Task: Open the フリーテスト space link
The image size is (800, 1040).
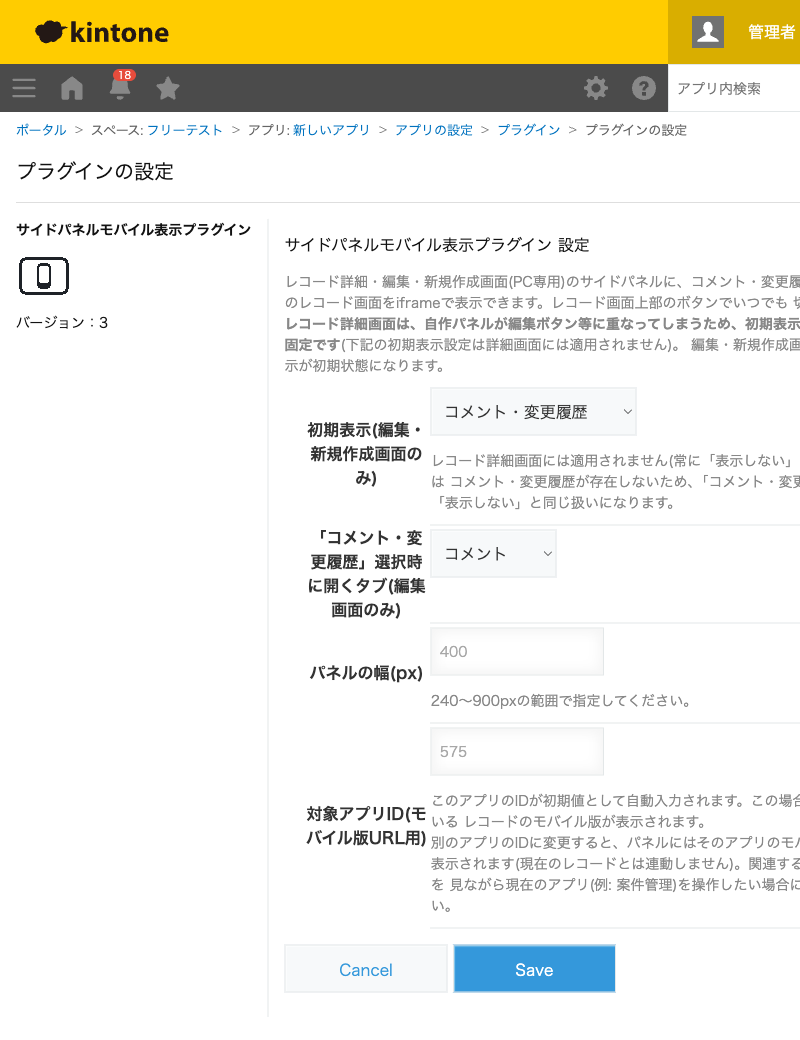Action: [x=184, y=130]
